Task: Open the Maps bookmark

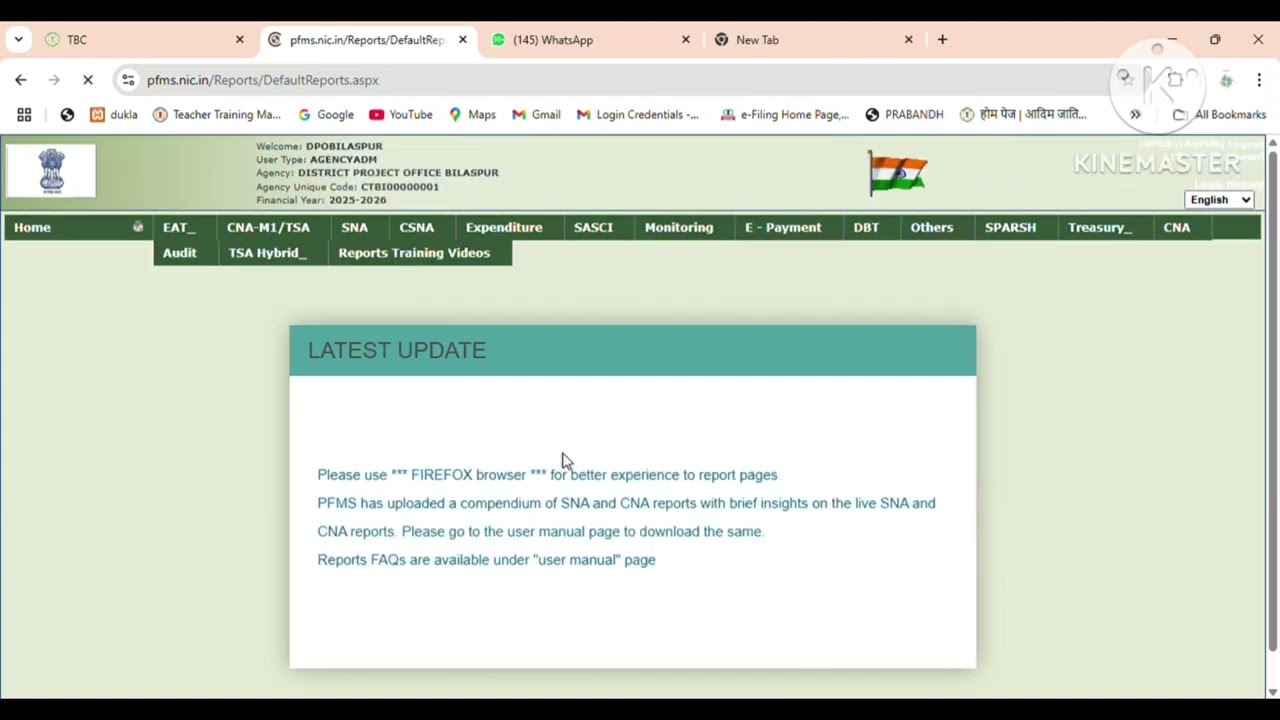Action: (x=472, y=115)
